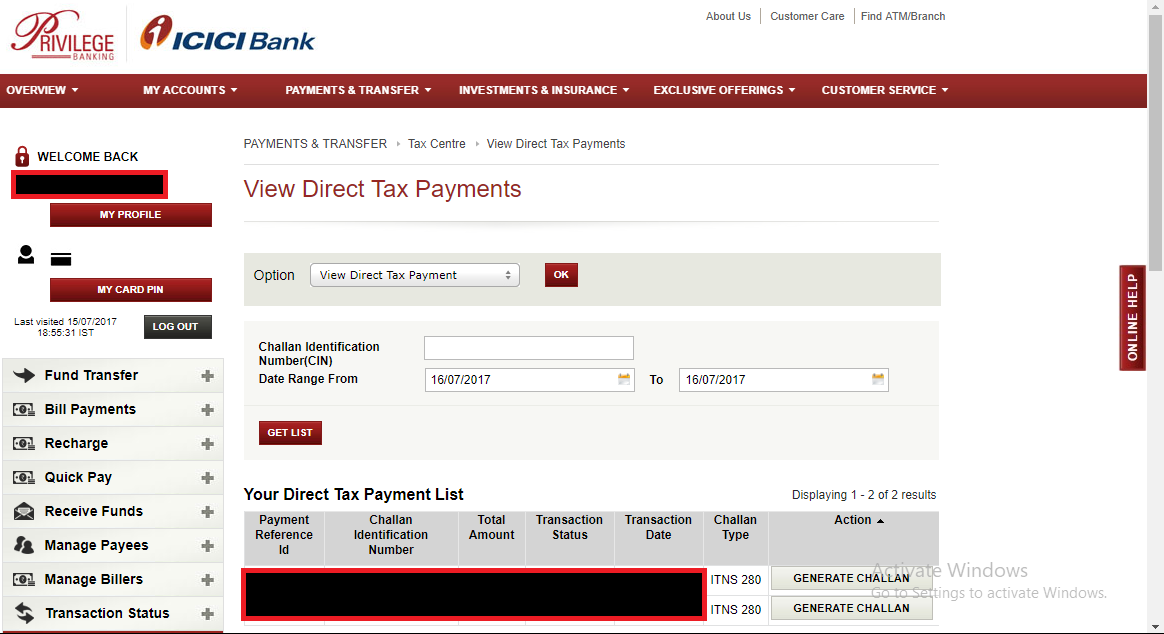Viewport: 1164px width, 634px height.
Task: Click the MY PROFILE button
Action: coord(131,215)
